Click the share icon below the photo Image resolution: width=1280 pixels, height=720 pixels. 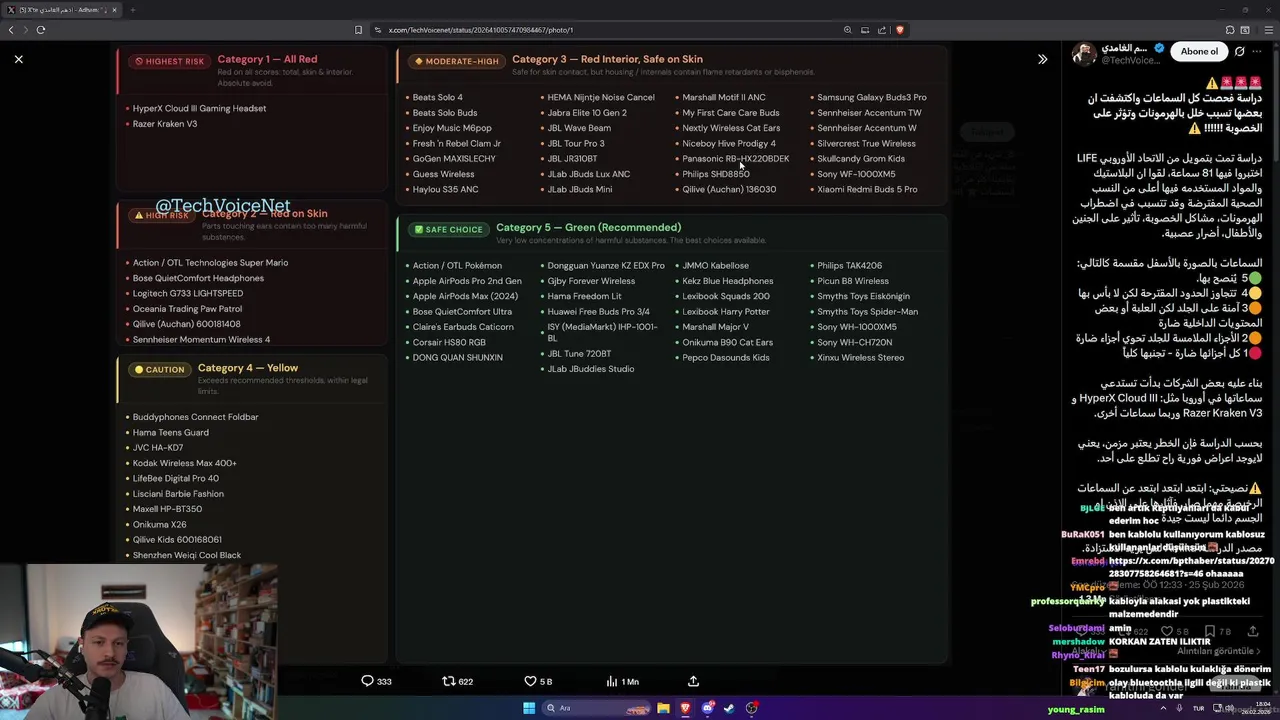point(693,681)
